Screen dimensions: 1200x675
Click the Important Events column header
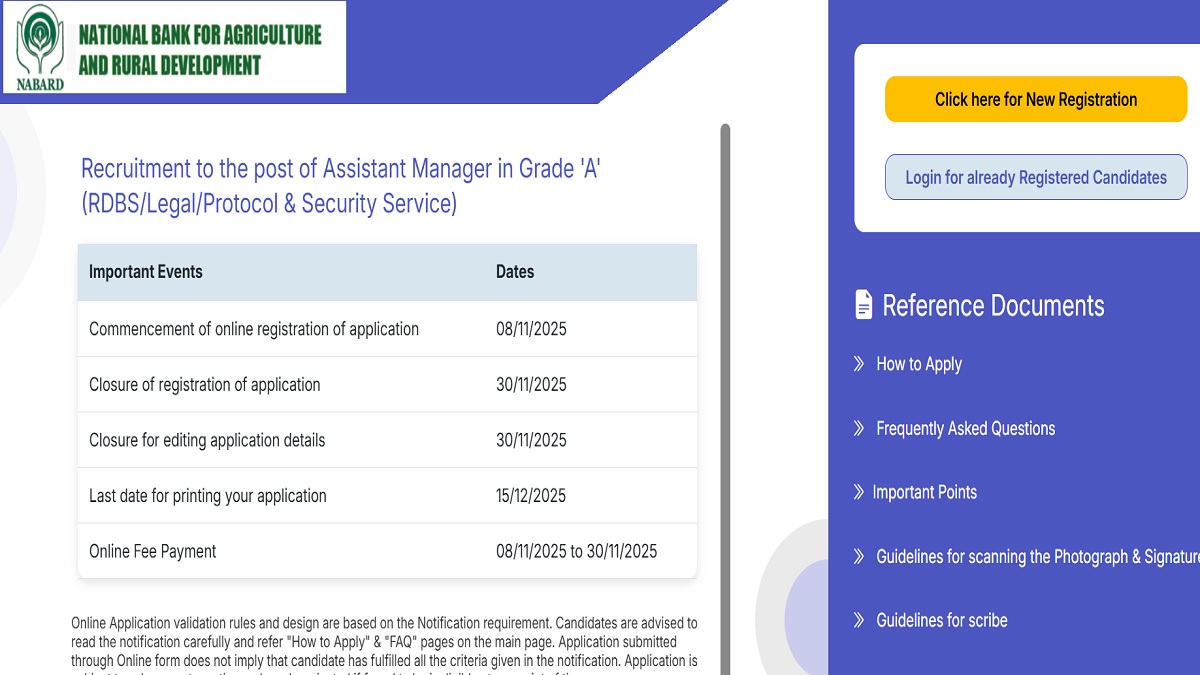coord(146,272)
